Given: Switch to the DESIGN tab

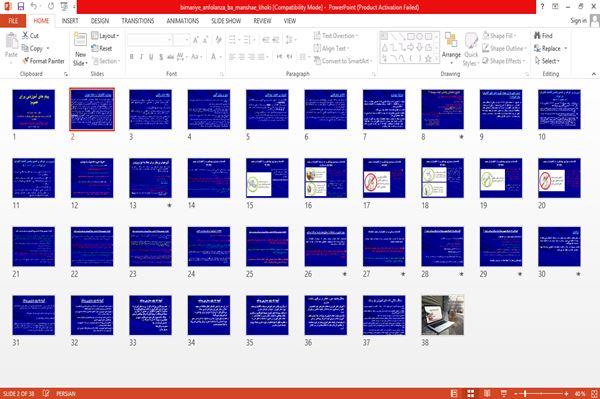Looking at the screenshot, I should pyautogui.click(x=100, y=21).
